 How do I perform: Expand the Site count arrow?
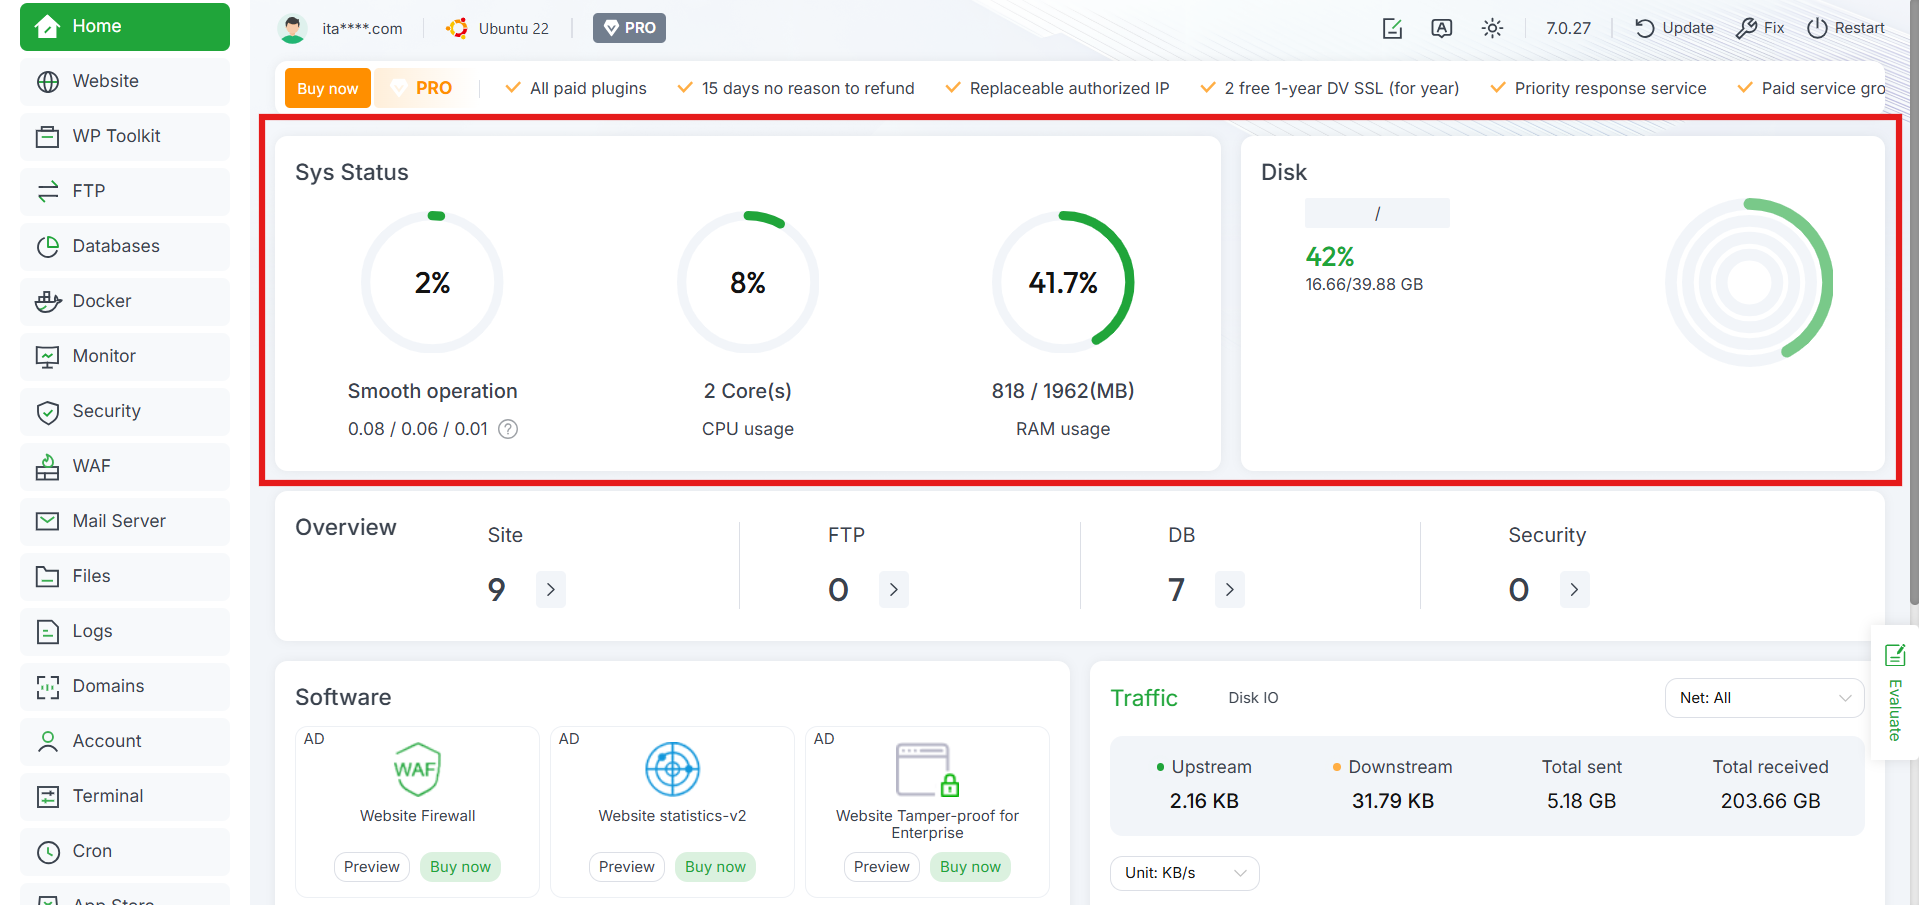(551, 590)
